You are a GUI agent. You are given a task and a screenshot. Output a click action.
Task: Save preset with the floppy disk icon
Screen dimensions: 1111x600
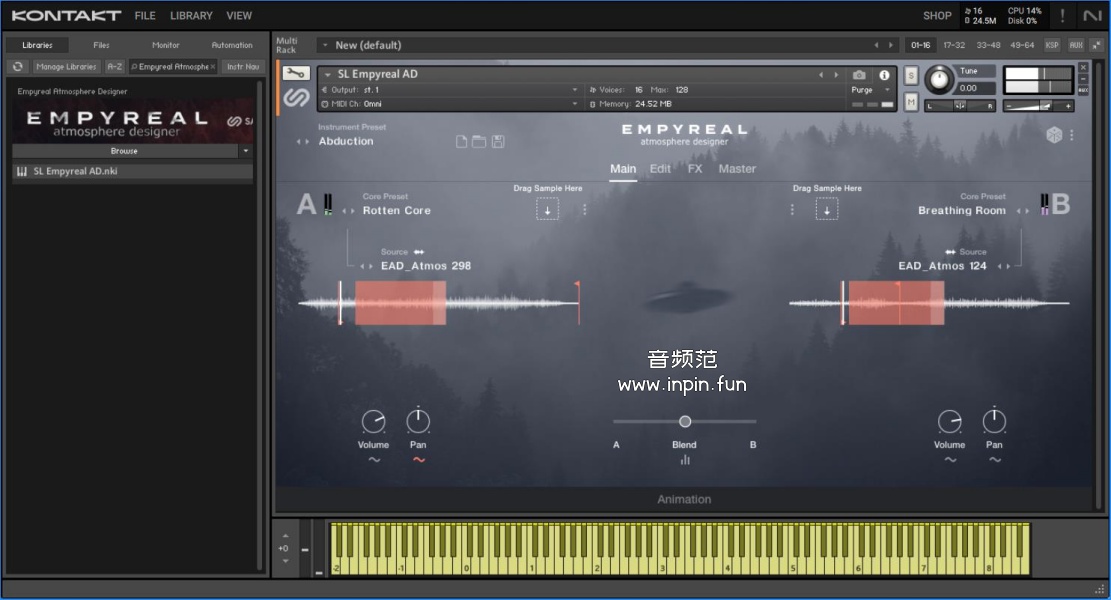coord(498,142)
